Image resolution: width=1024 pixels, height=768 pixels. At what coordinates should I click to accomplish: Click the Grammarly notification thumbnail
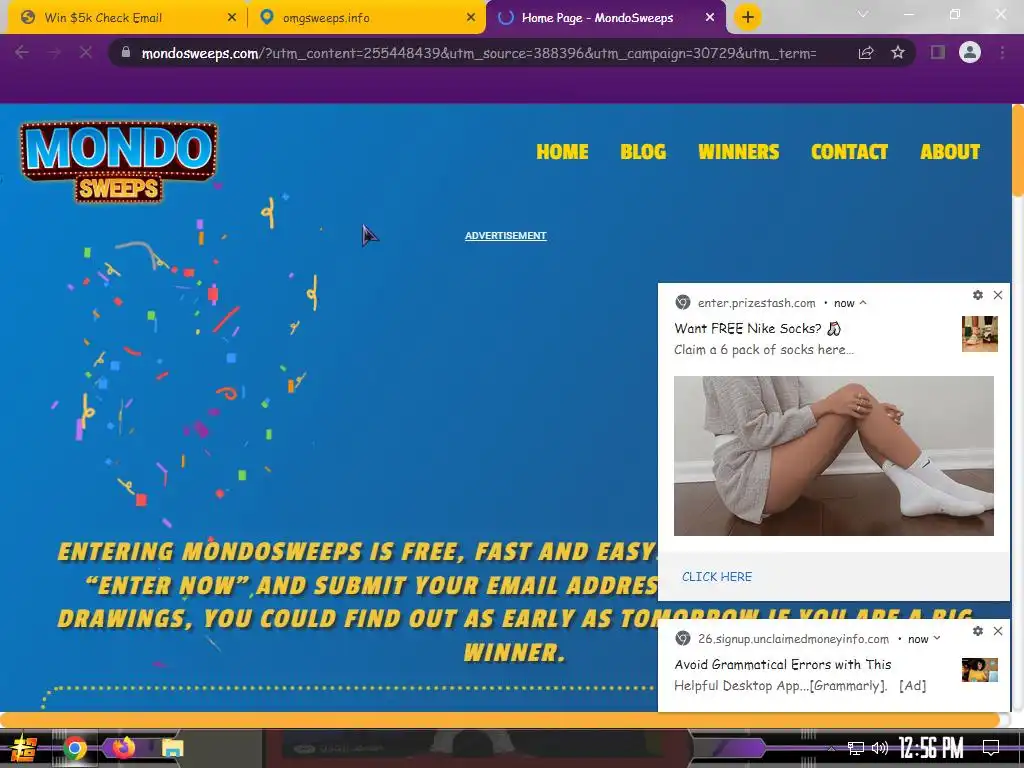click(x=980, y=670)
